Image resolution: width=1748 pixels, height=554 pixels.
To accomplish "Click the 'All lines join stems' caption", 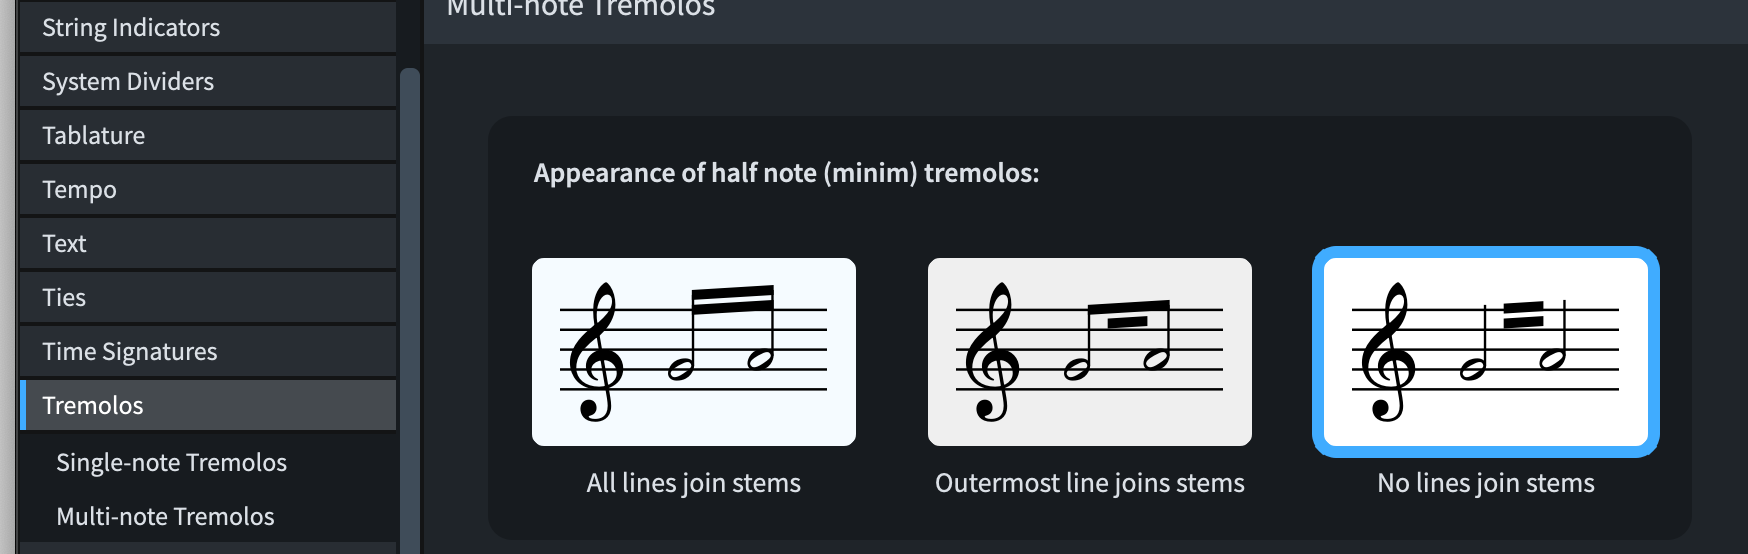I will pyautogui.click(x=693, y=483).
